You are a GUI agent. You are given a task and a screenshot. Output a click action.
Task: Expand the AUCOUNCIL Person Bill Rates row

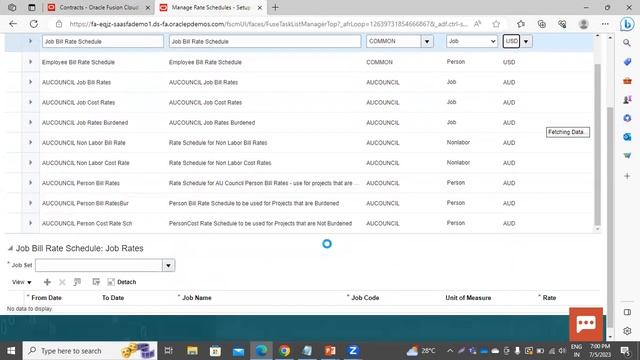pos(30,182)
